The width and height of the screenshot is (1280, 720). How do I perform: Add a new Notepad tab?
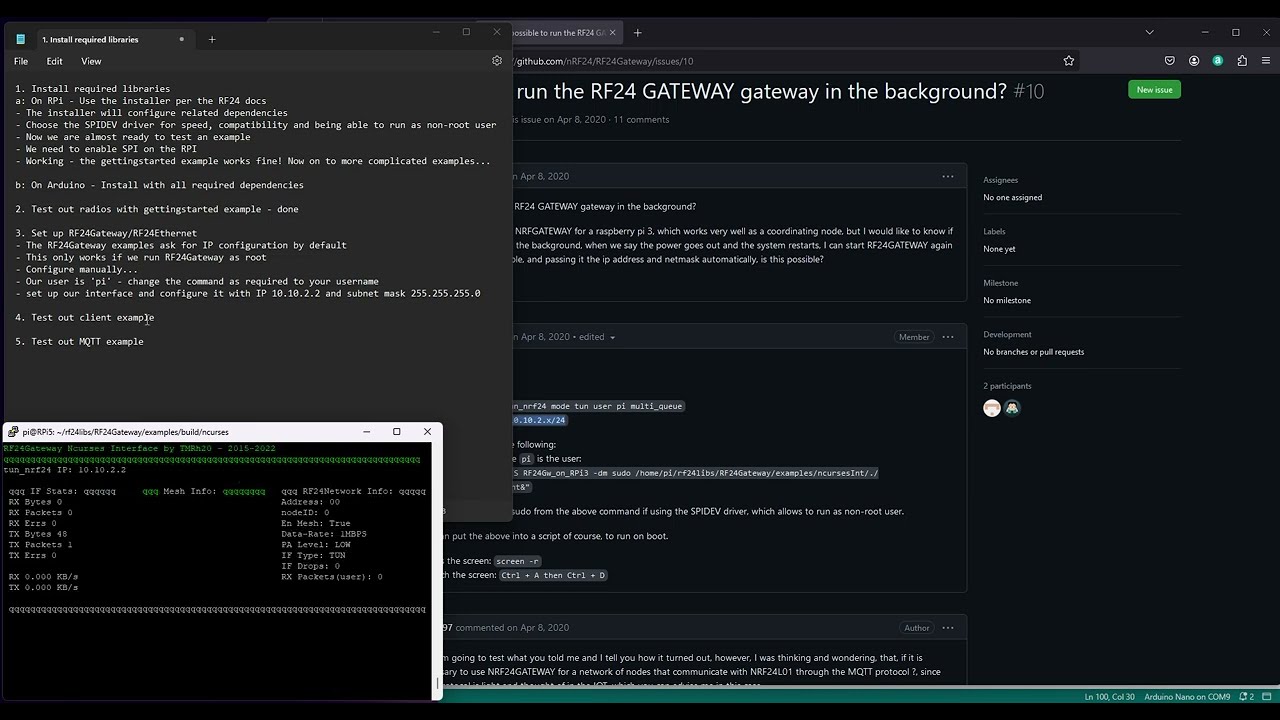212,39
